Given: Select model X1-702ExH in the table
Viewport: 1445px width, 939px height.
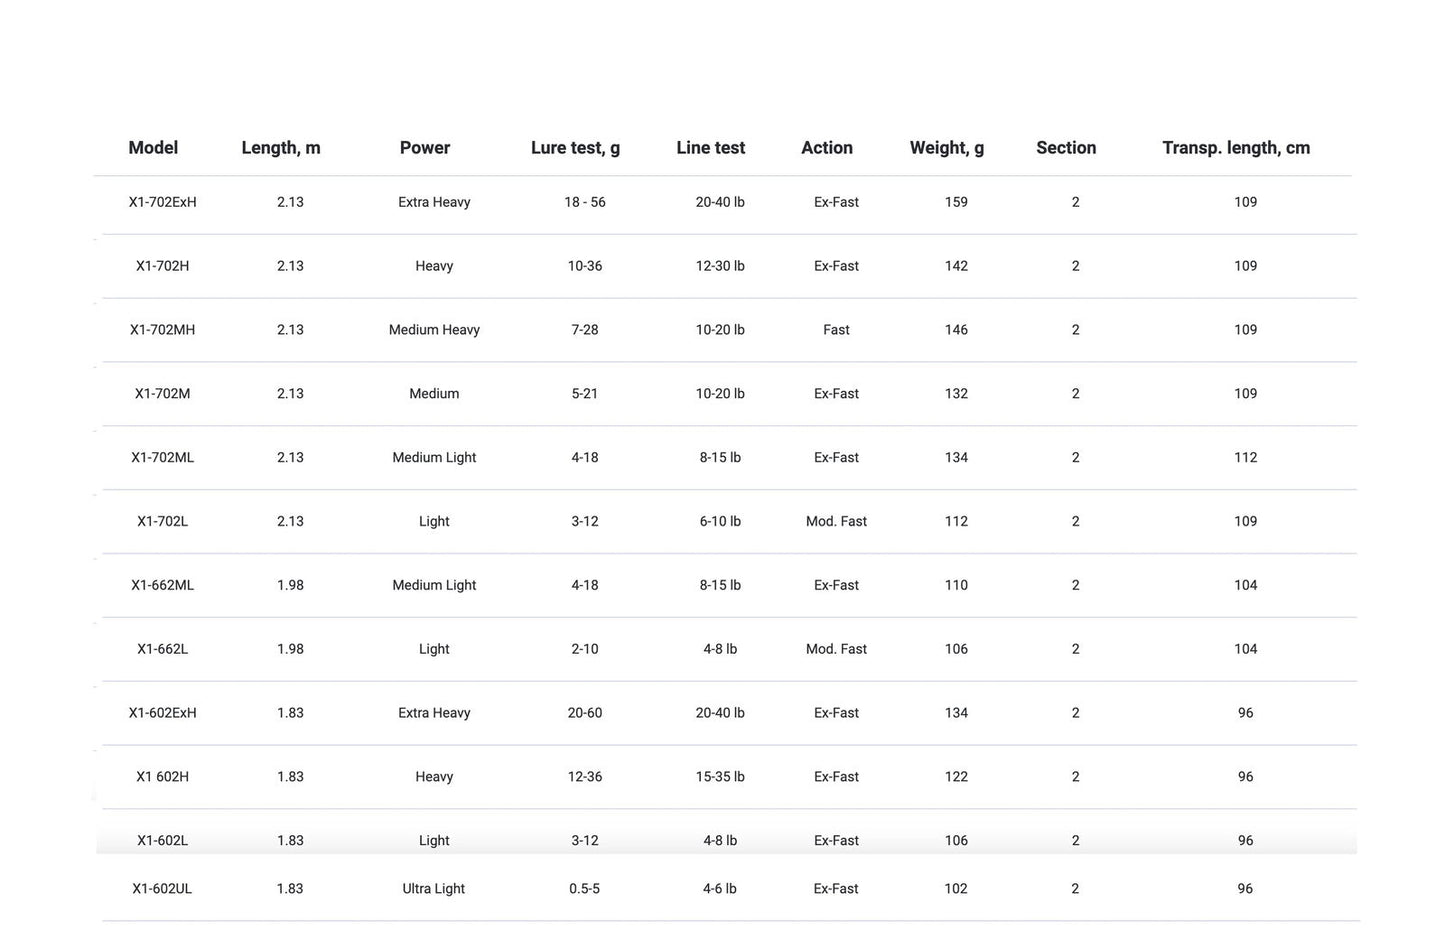Looking at the screenshot, I should click(162, 202).
